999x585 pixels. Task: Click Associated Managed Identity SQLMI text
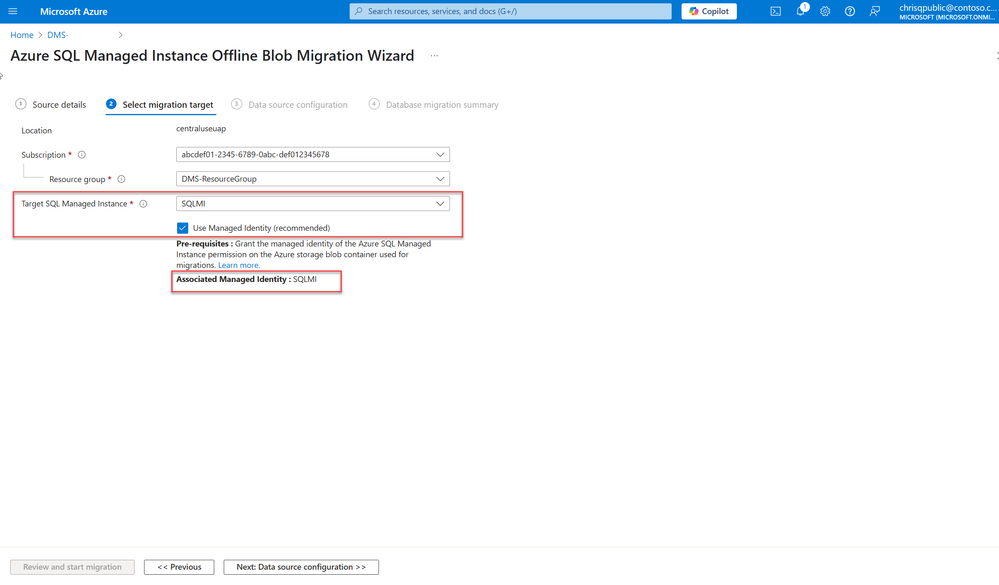pos(247,279)
